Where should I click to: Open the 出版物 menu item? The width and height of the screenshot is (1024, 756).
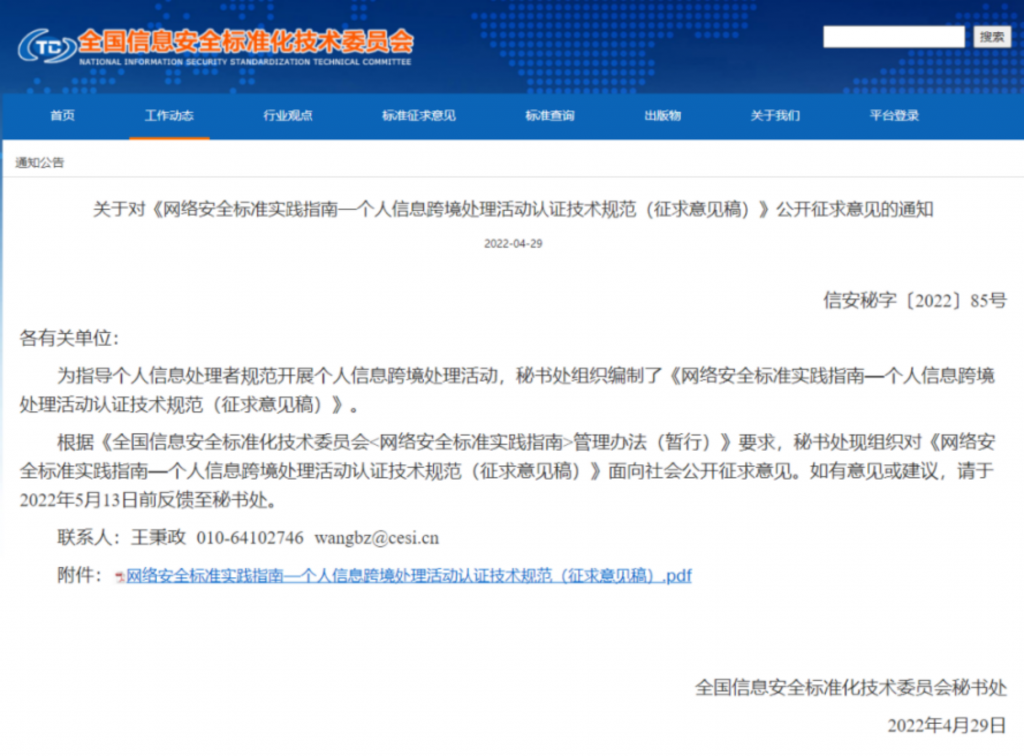[662, 116]
